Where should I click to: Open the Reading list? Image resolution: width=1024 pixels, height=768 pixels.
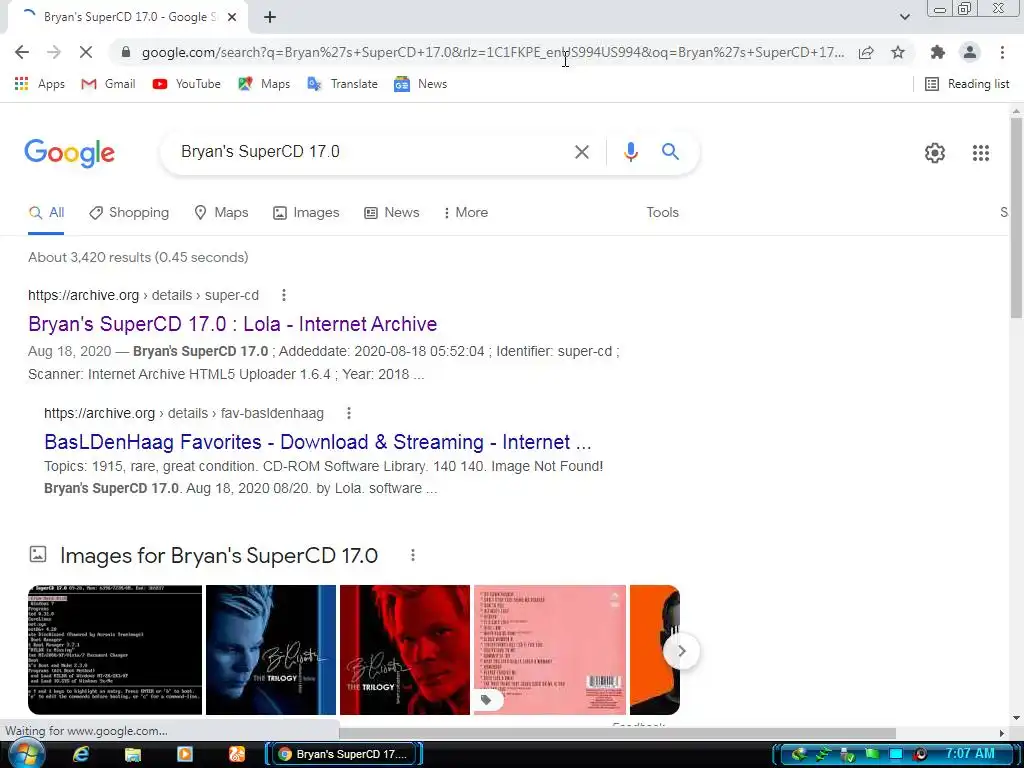[x=967, y=84]
